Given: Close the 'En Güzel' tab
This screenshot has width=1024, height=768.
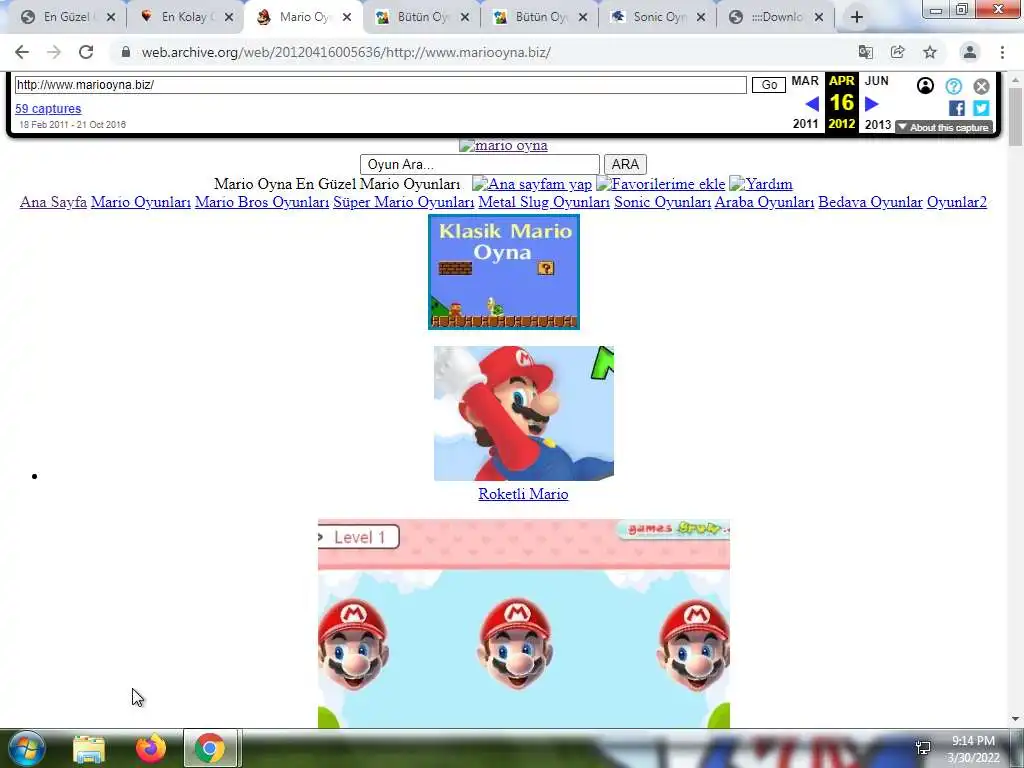Looking at the screenshot, I should coord(111,18).
